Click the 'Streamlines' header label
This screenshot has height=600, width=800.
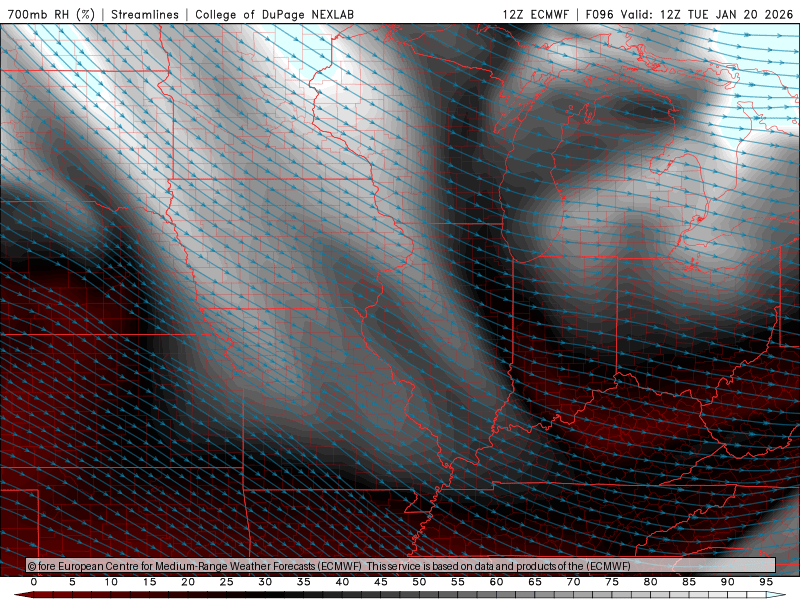click(145, 14)
